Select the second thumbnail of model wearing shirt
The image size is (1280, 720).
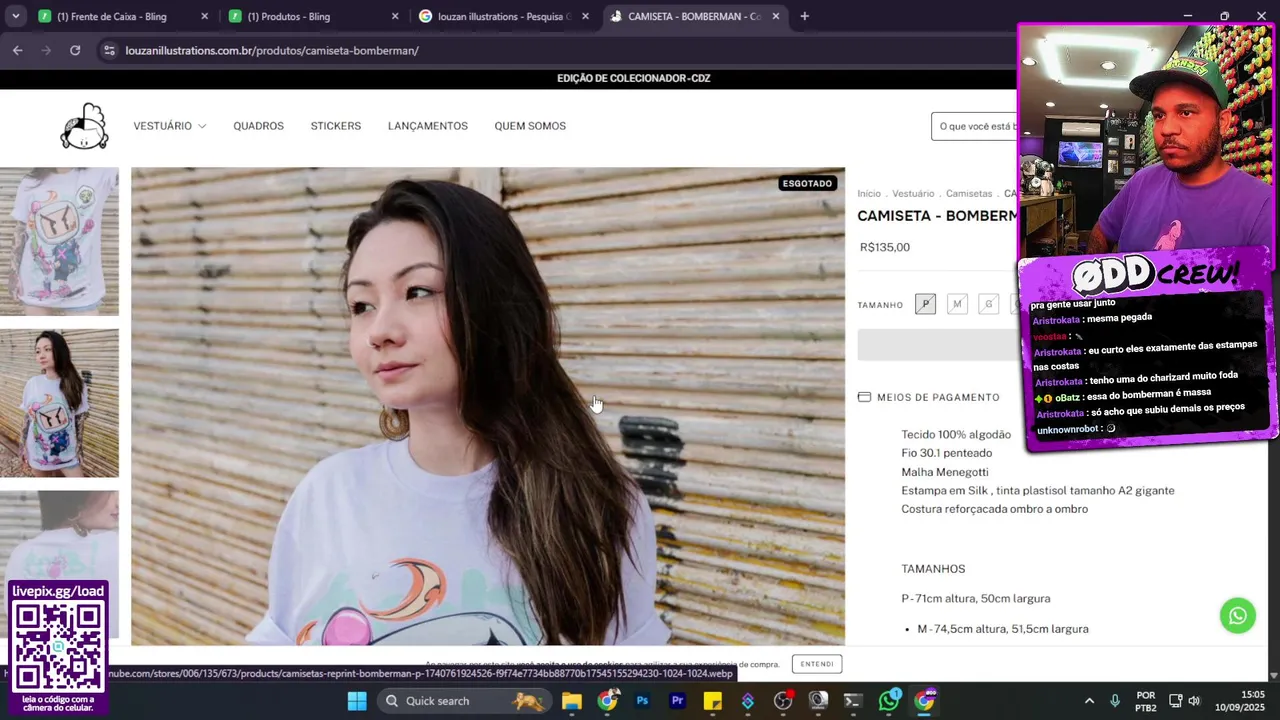coord(59,403)
